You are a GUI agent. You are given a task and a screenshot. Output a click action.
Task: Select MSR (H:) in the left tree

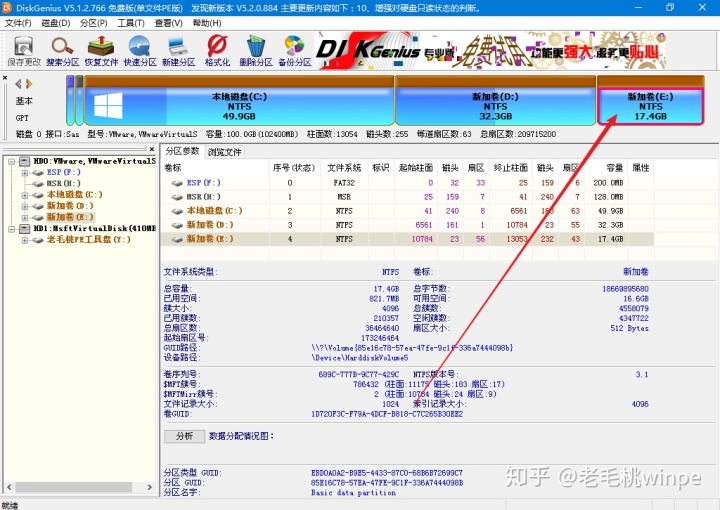point(63,183)
